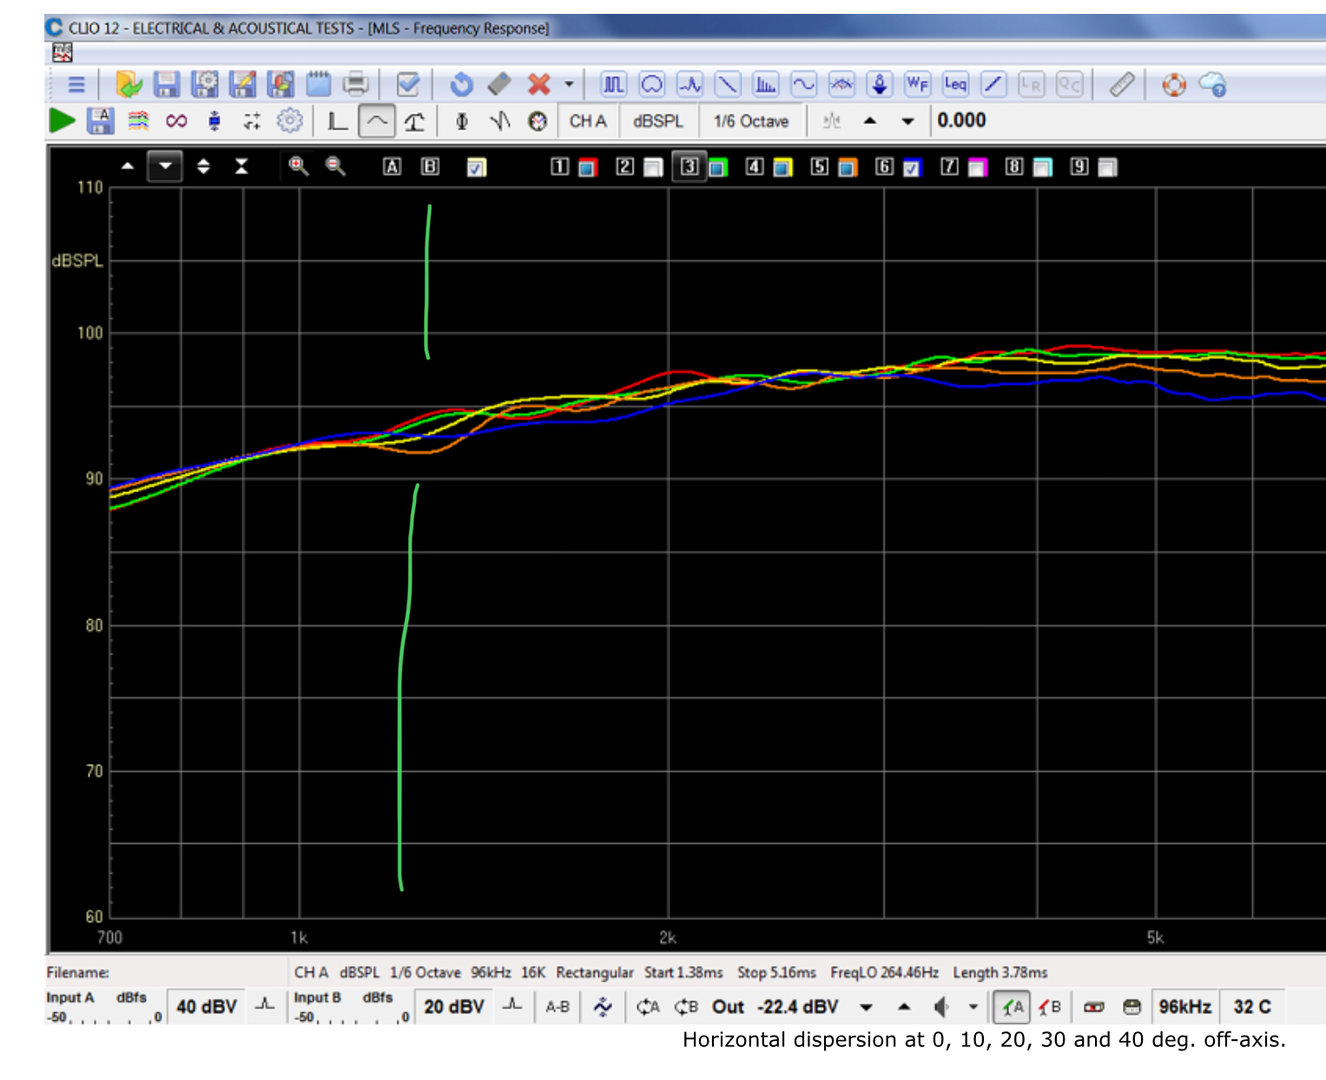Select the CH A channel selector
This screenshot has width=1326, height=1080.
click(x=588, y=121)
